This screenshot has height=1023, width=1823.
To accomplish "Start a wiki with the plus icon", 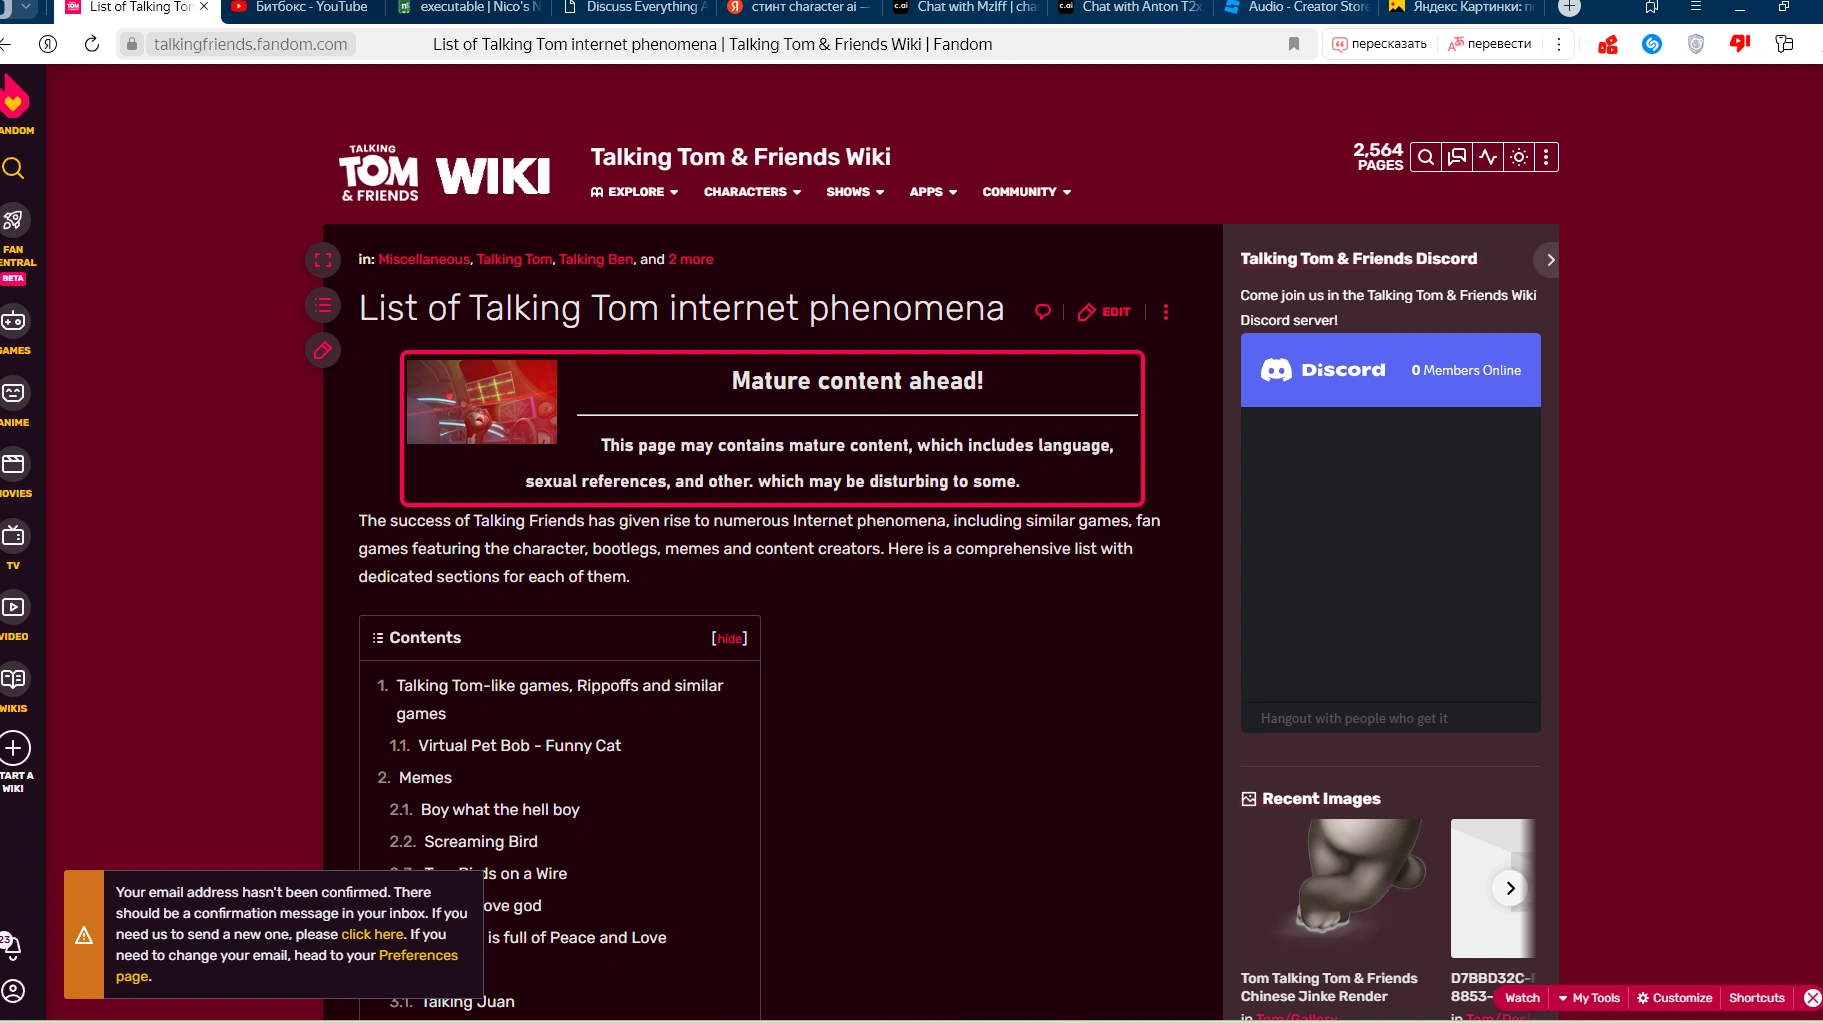I will coord(14,747).
